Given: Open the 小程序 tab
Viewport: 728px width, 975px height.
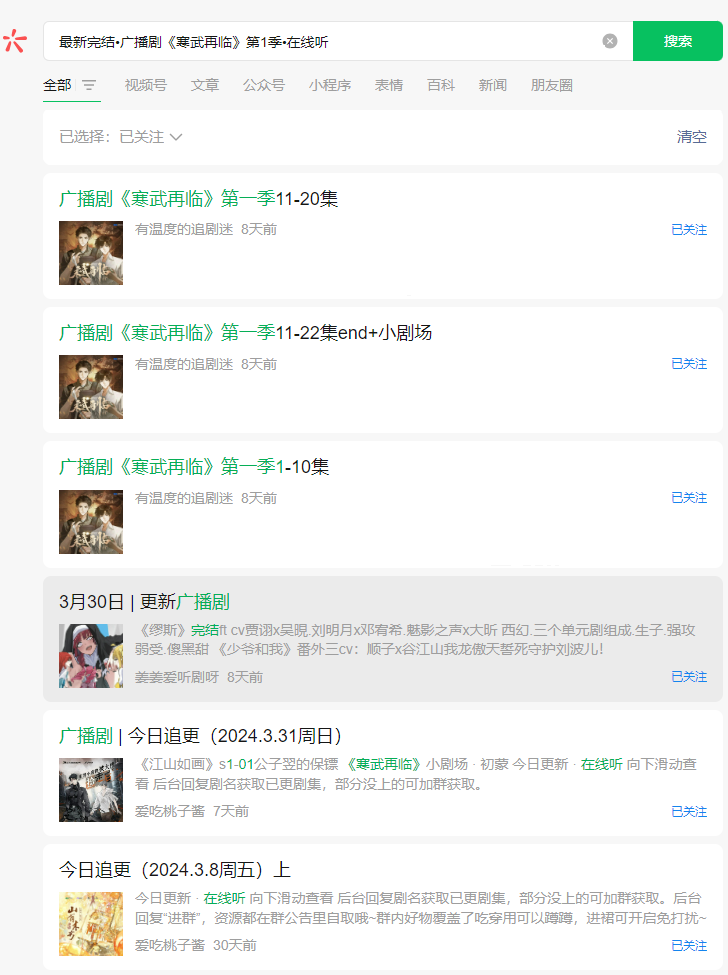Looking at the screenshot, I should pos(329,85).
